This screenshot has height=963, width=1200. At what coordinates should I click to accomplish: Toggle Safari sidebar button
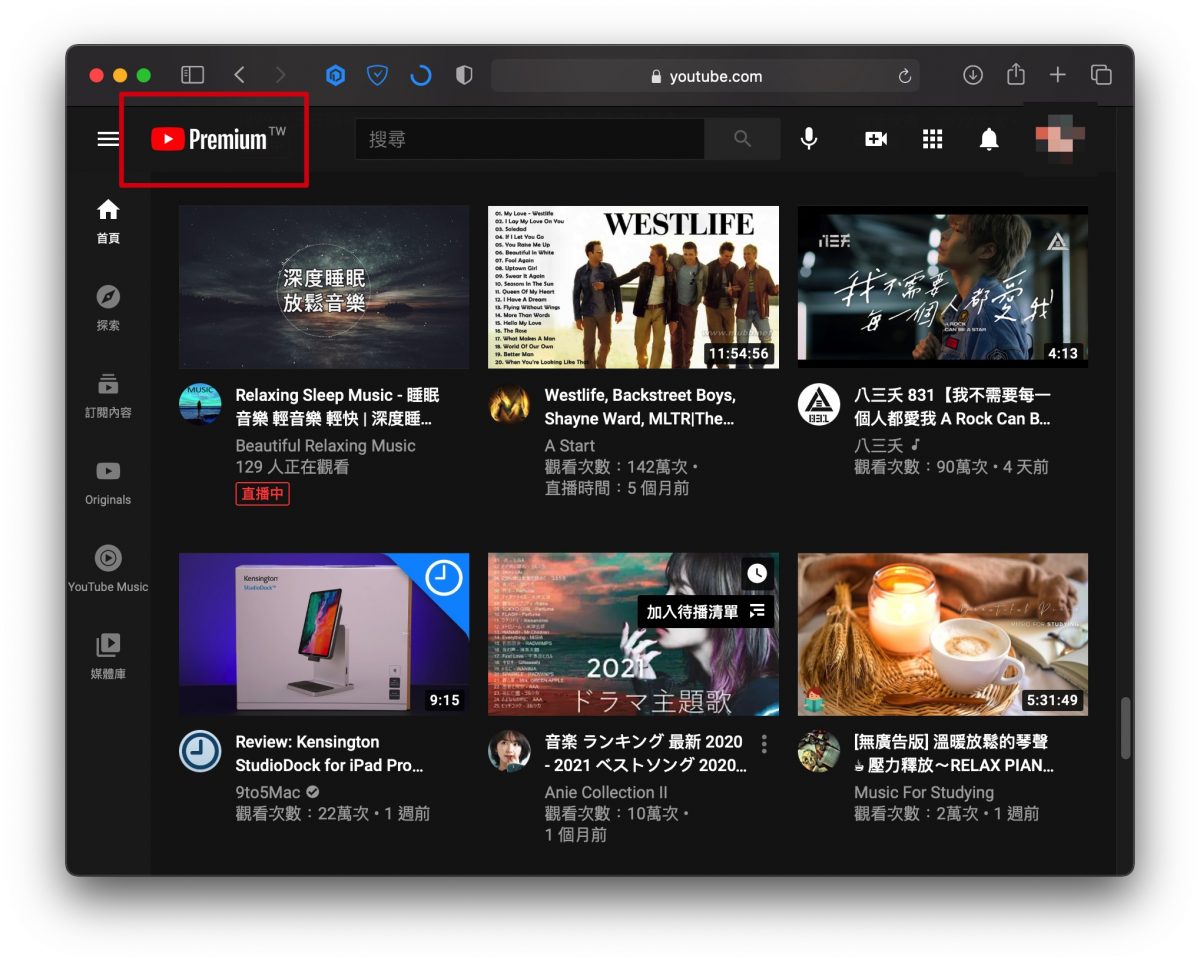pos(192,75)
